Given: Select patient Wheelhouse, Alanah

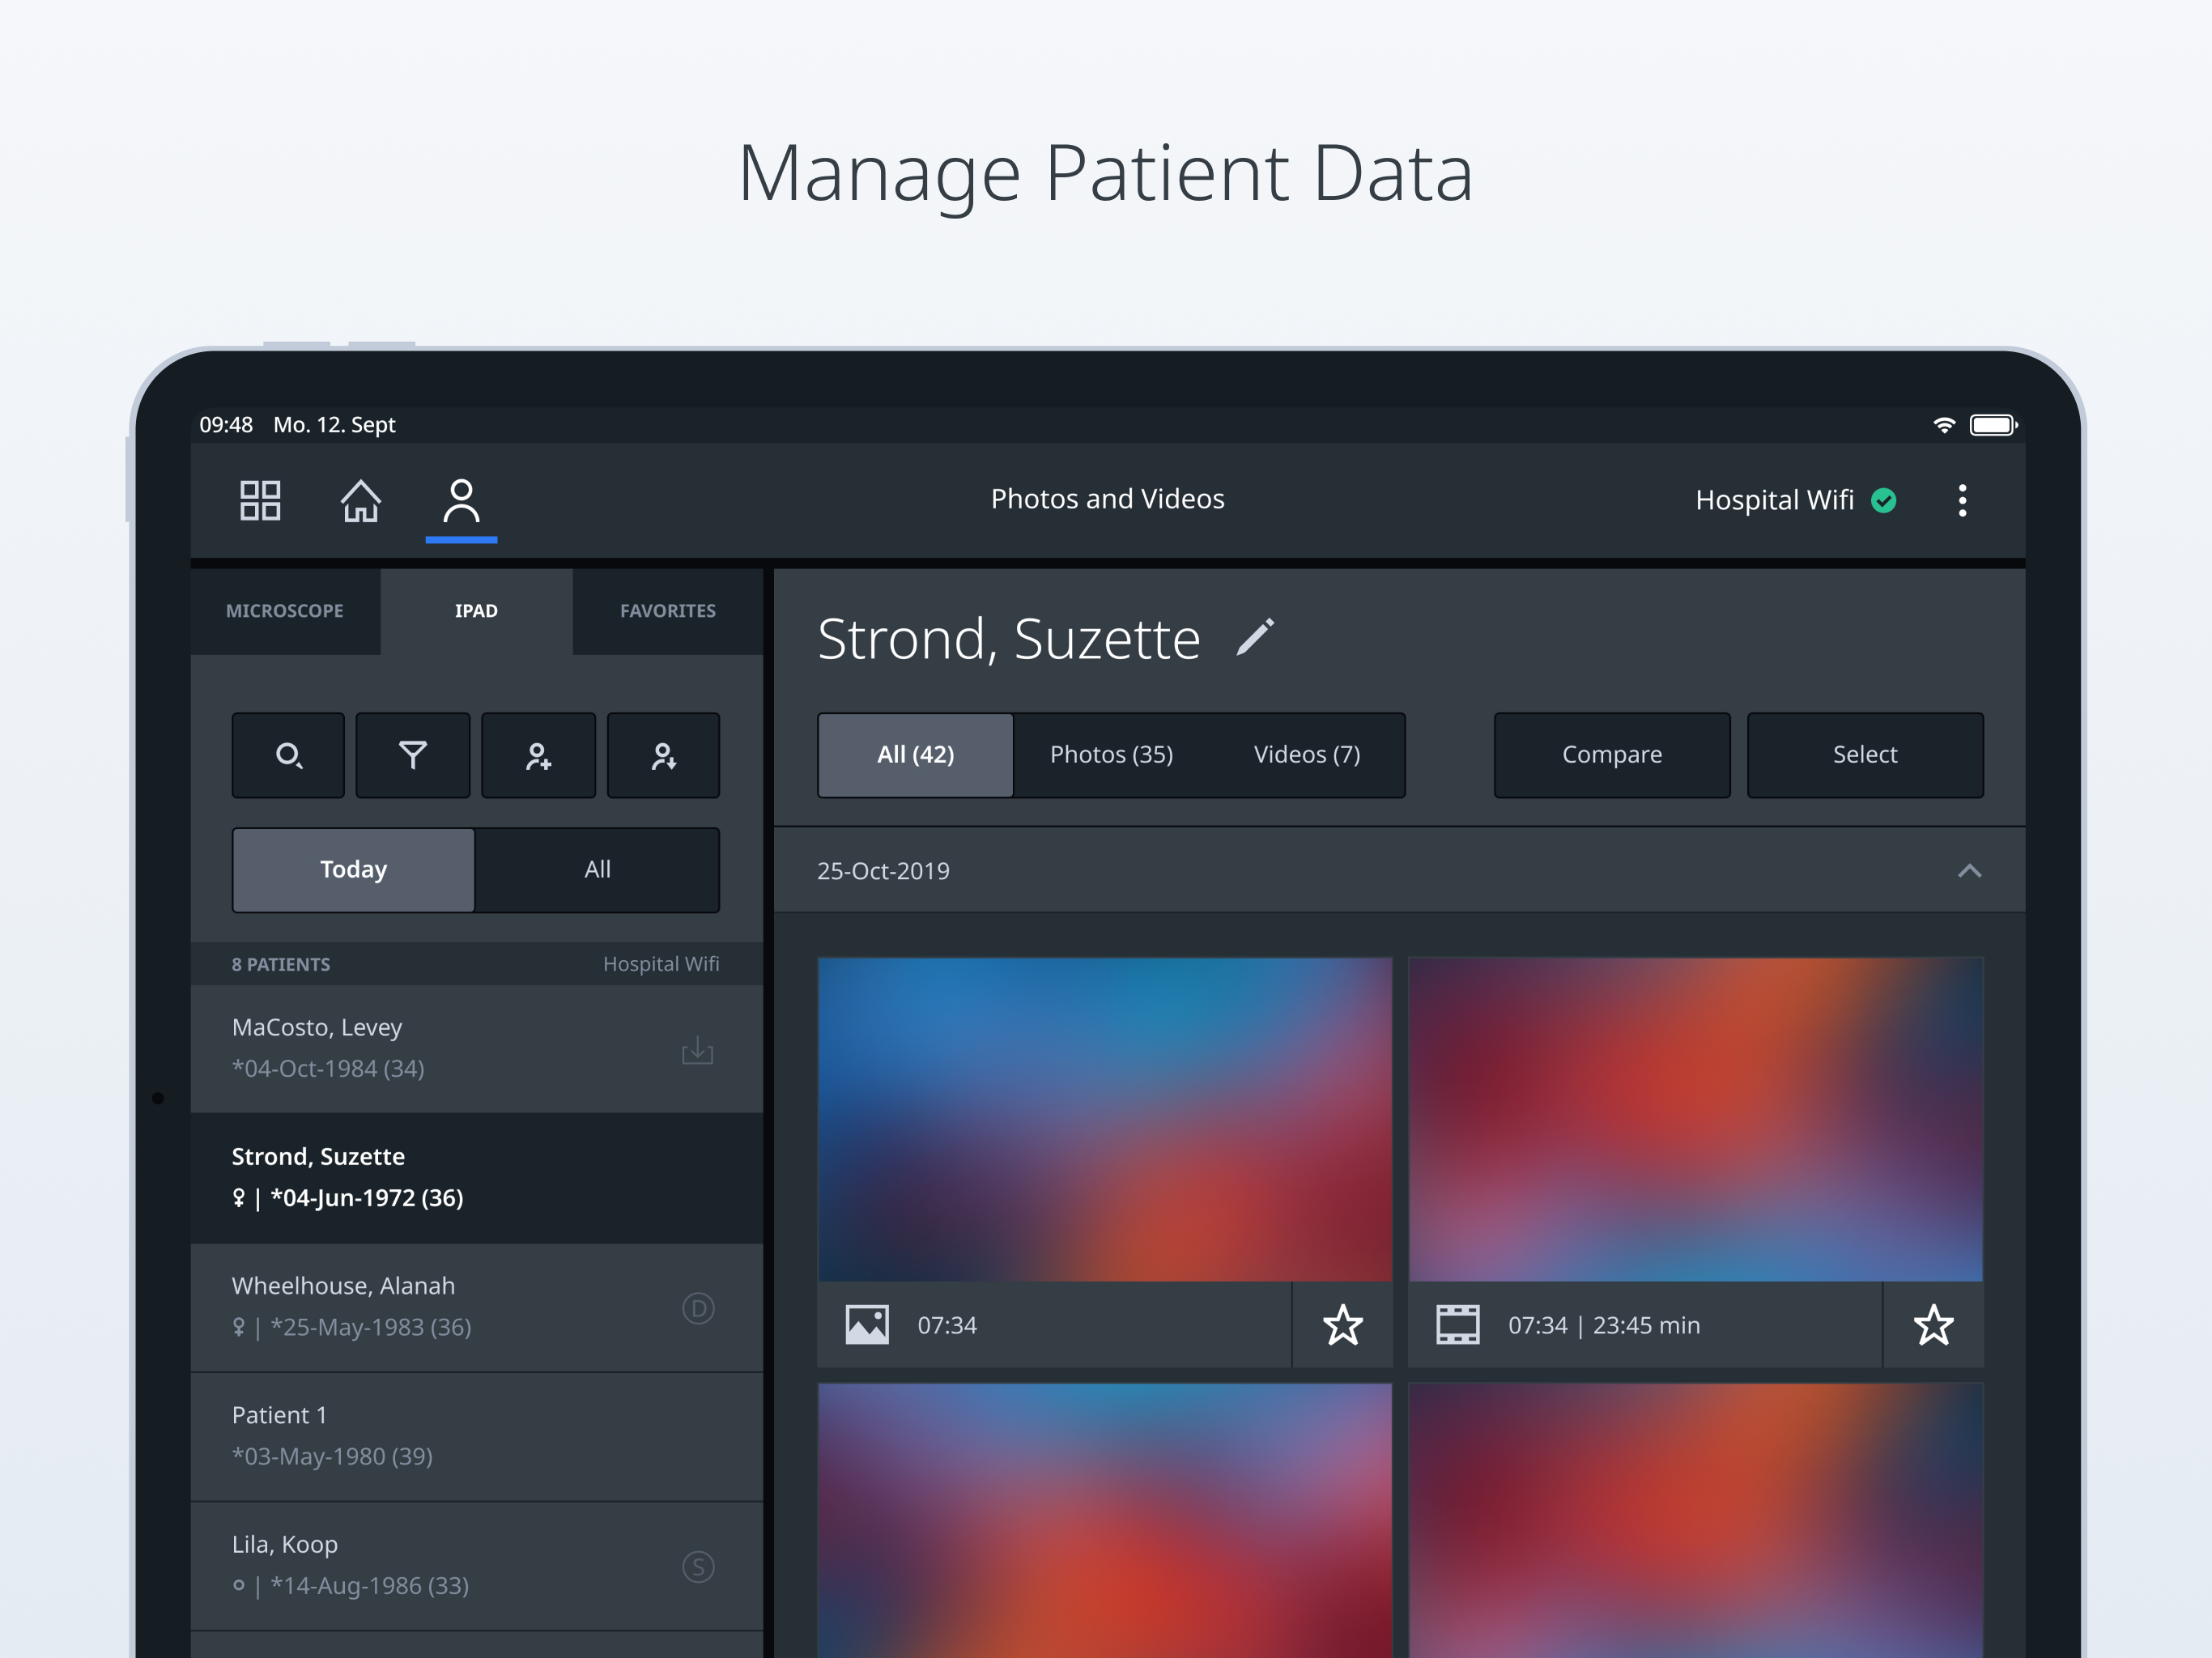Looking at the screenshot, I should coord(477,1307).
